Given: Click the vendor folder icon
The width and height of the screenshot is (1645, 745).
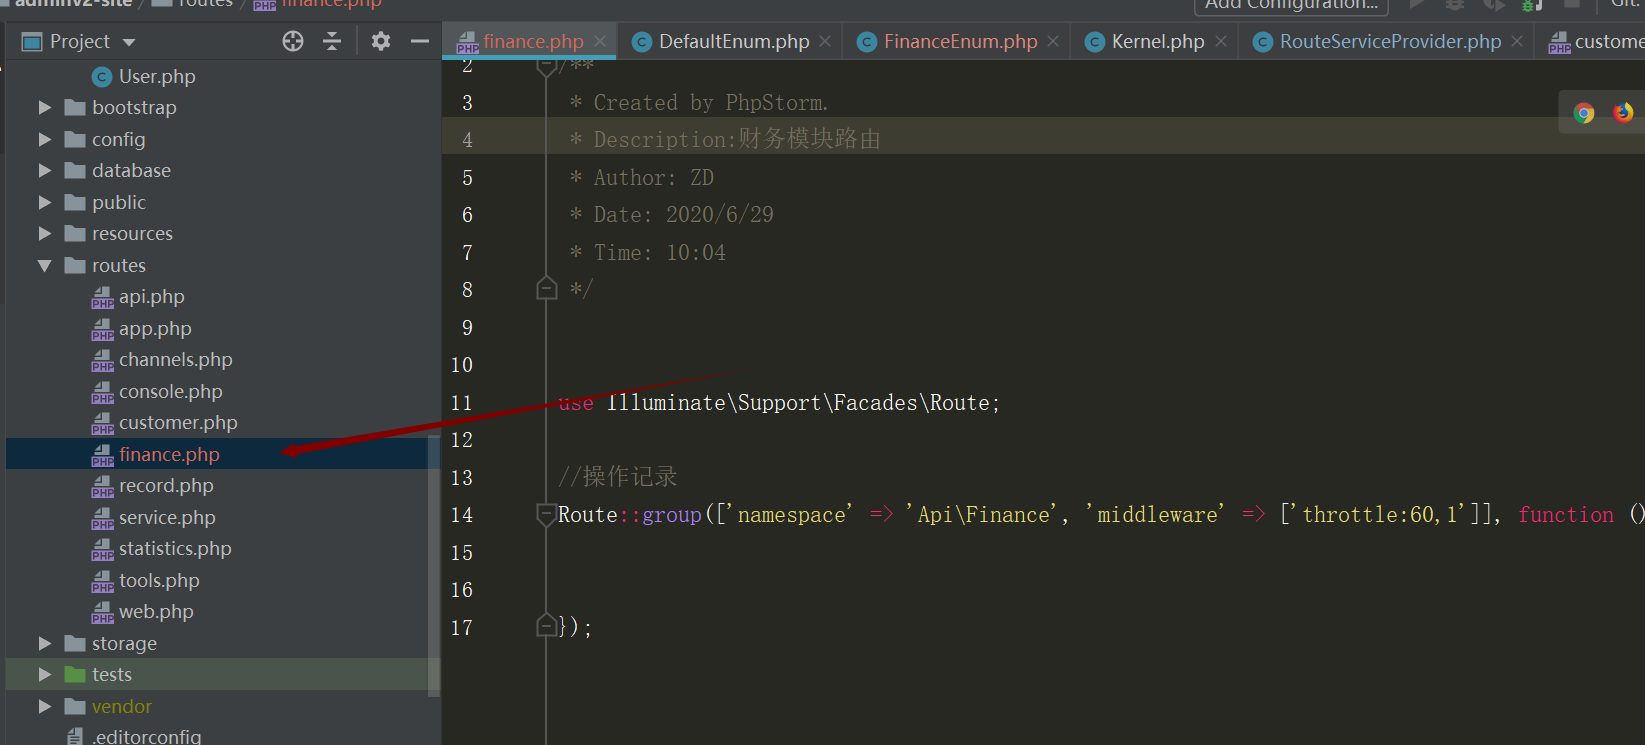Looking at the screenshot, I should (x=75, y=706).
